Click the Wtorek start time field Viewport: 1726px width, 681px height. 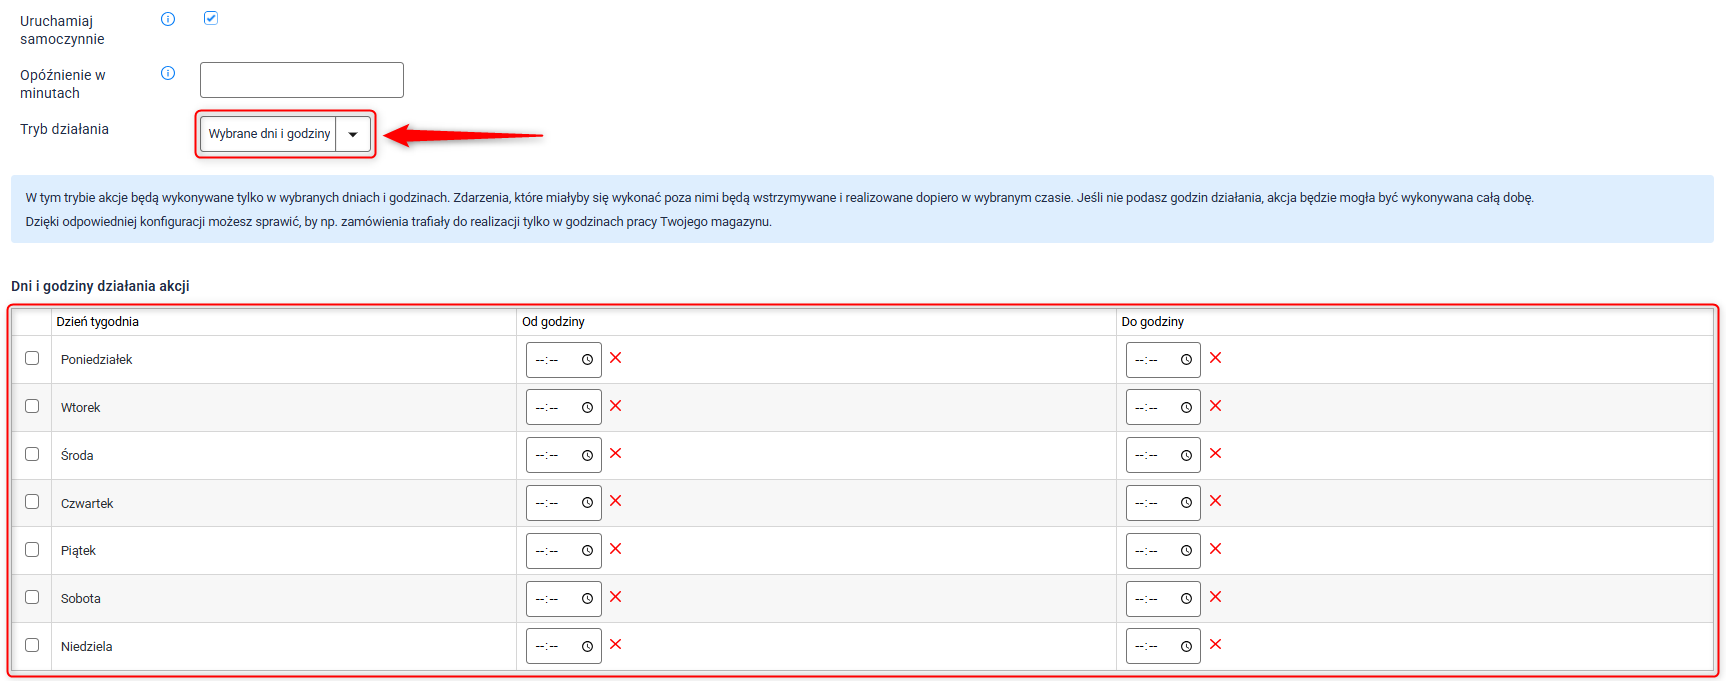click(552, 408)
